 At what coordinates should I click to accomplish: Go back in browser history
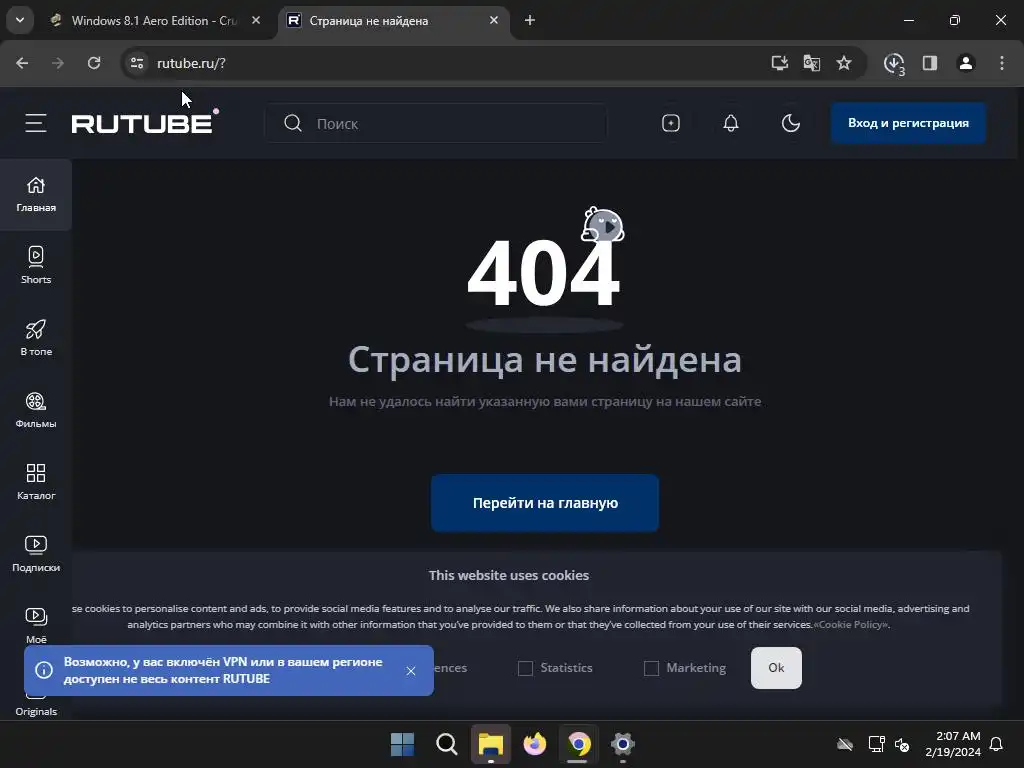(x=22, y=63)
